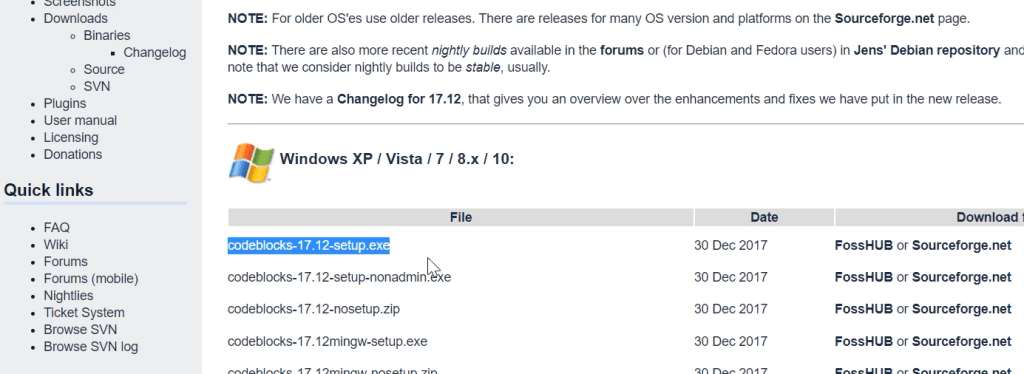The image size is (1024, 374).
Task: Open the Binaries sub-item
Action: pos(107,35)
